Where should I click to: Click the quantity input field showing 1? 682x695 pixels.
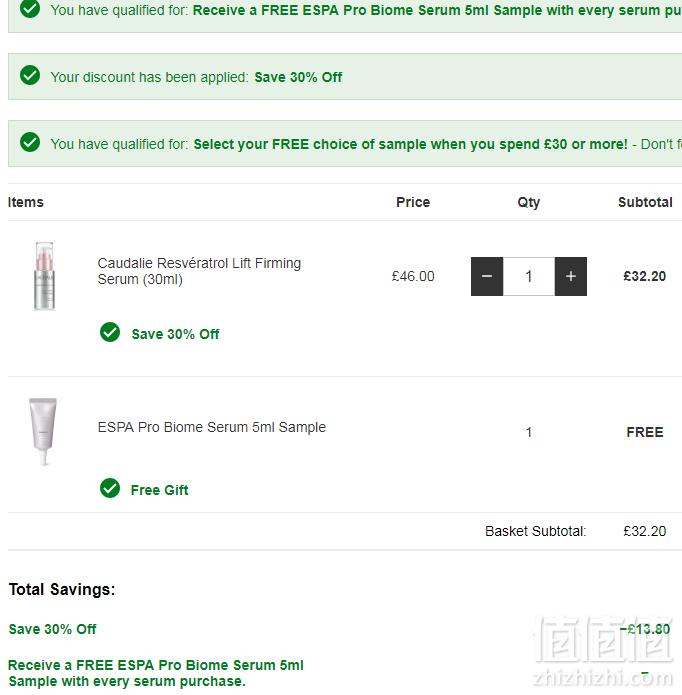[529, 276]
